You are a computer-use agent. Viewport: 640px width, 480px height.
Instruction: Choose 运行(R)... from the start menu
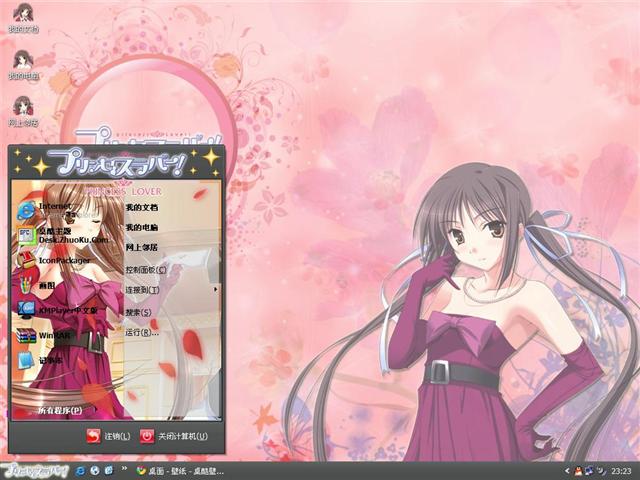click(x=142, y=333)
